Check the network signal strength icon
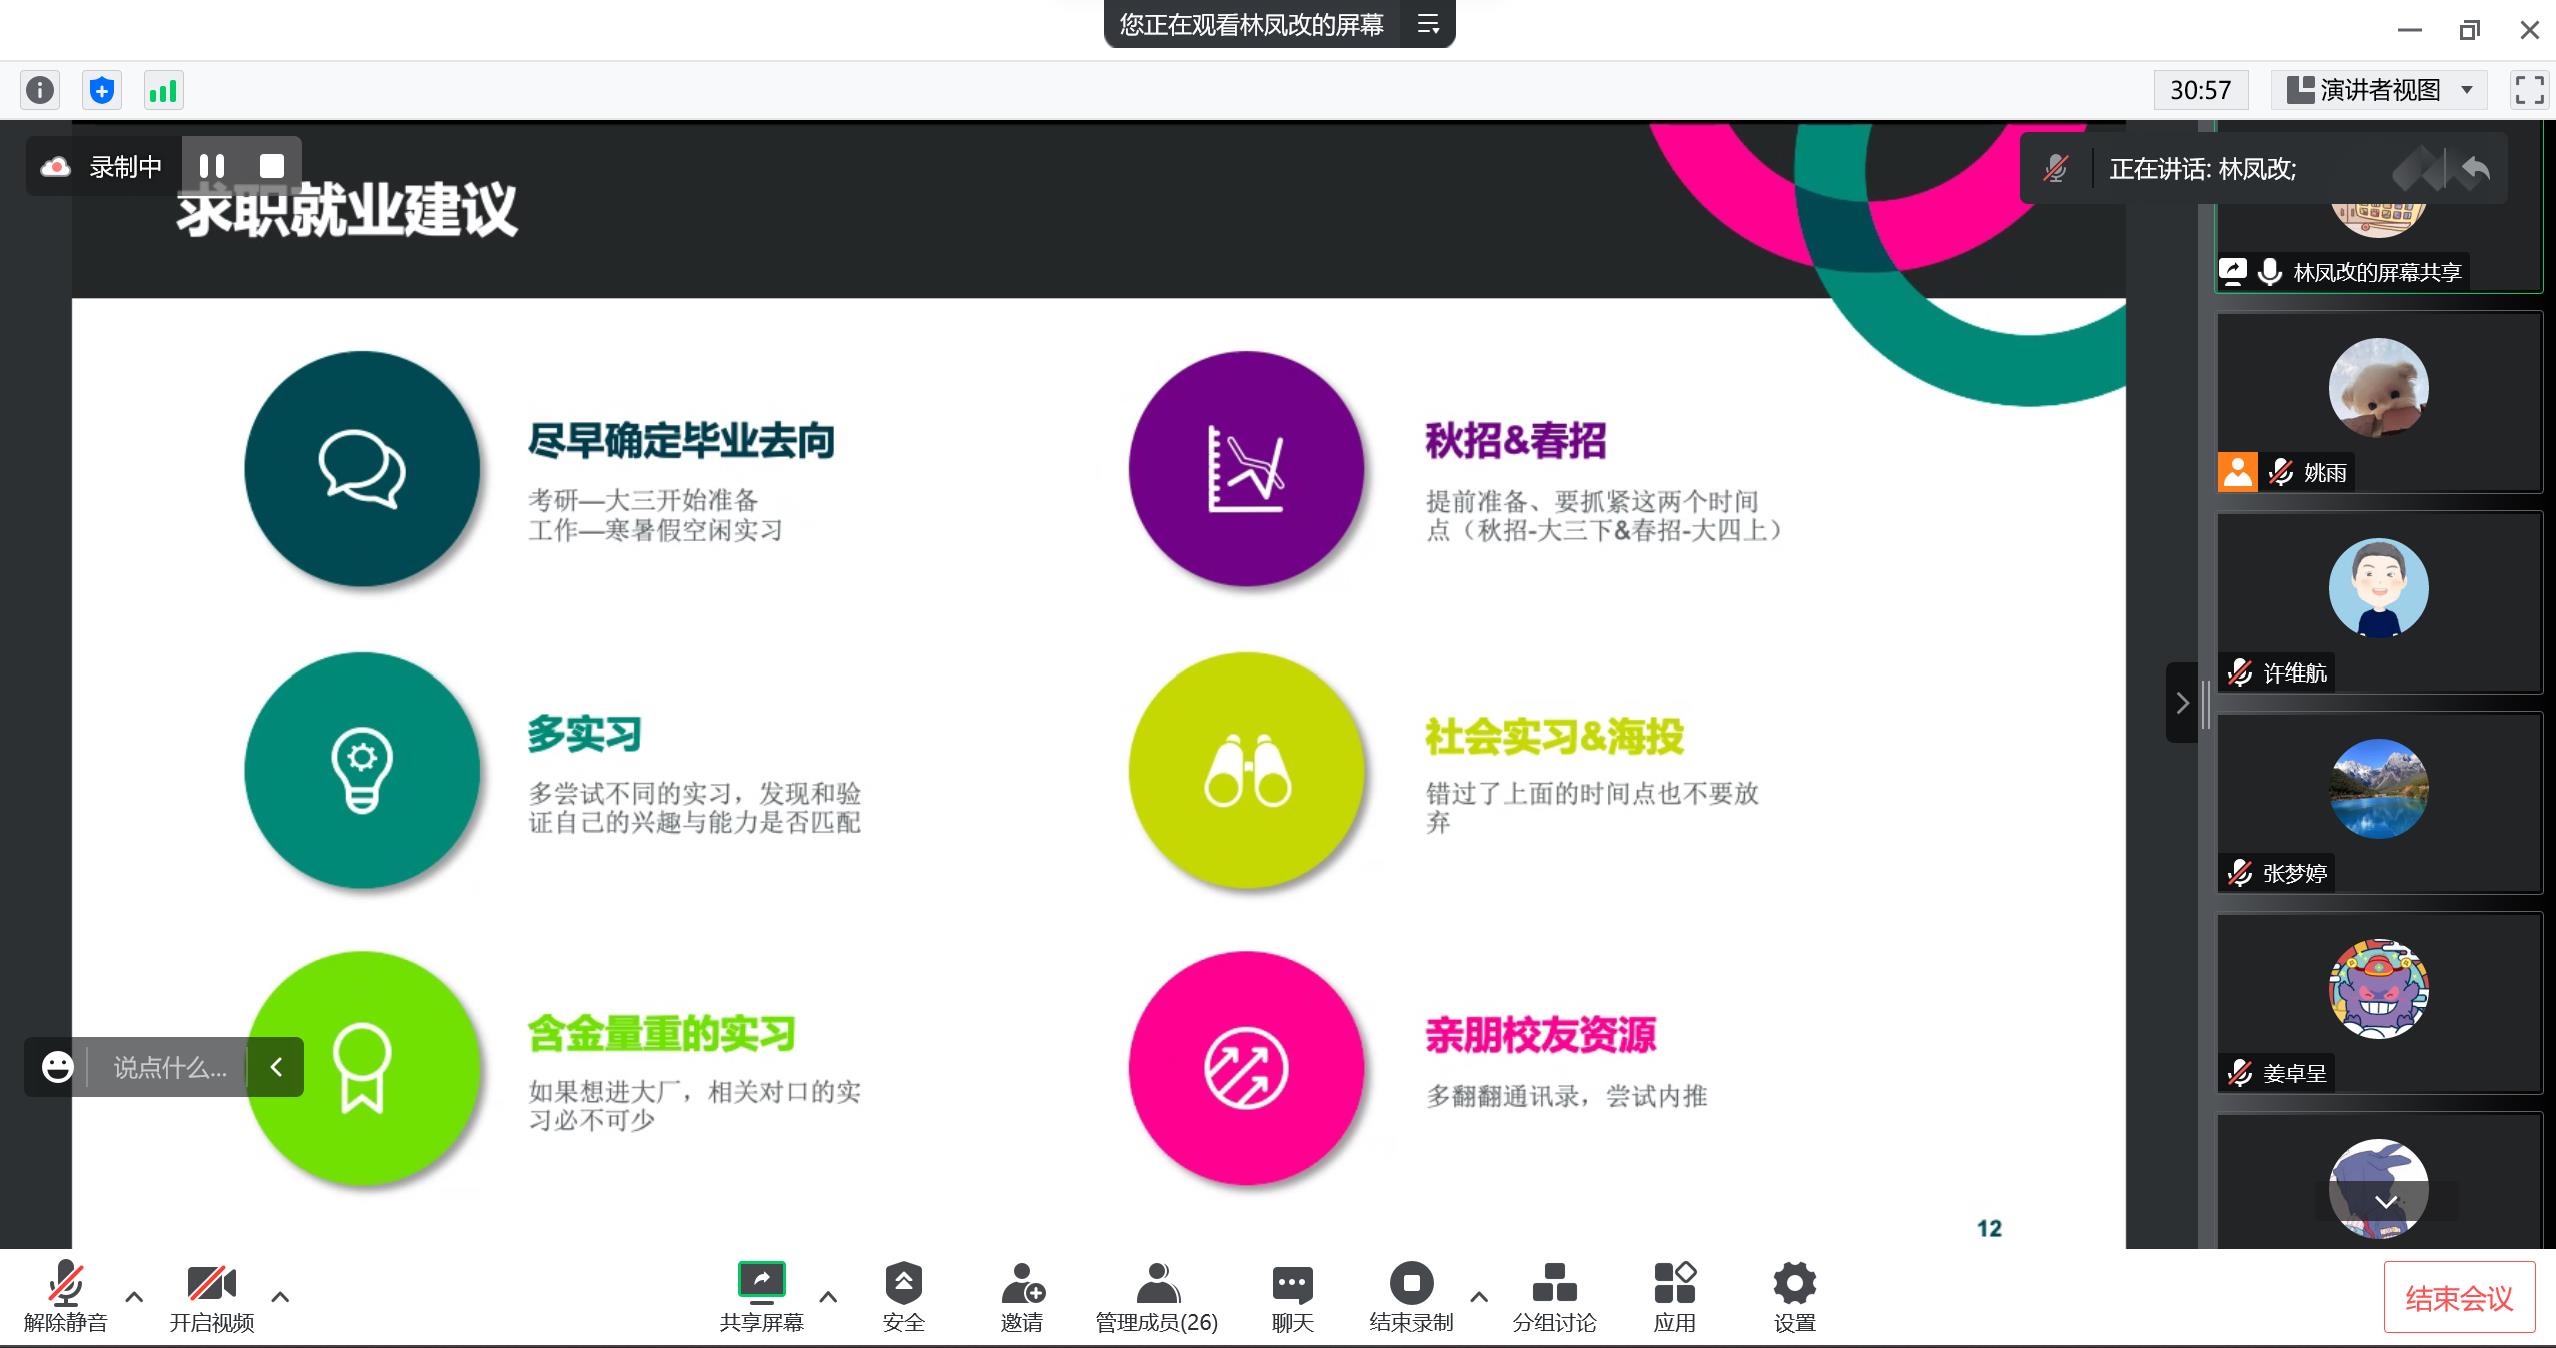Viewport: 2556px width, 1348px height. coord(163,91)
